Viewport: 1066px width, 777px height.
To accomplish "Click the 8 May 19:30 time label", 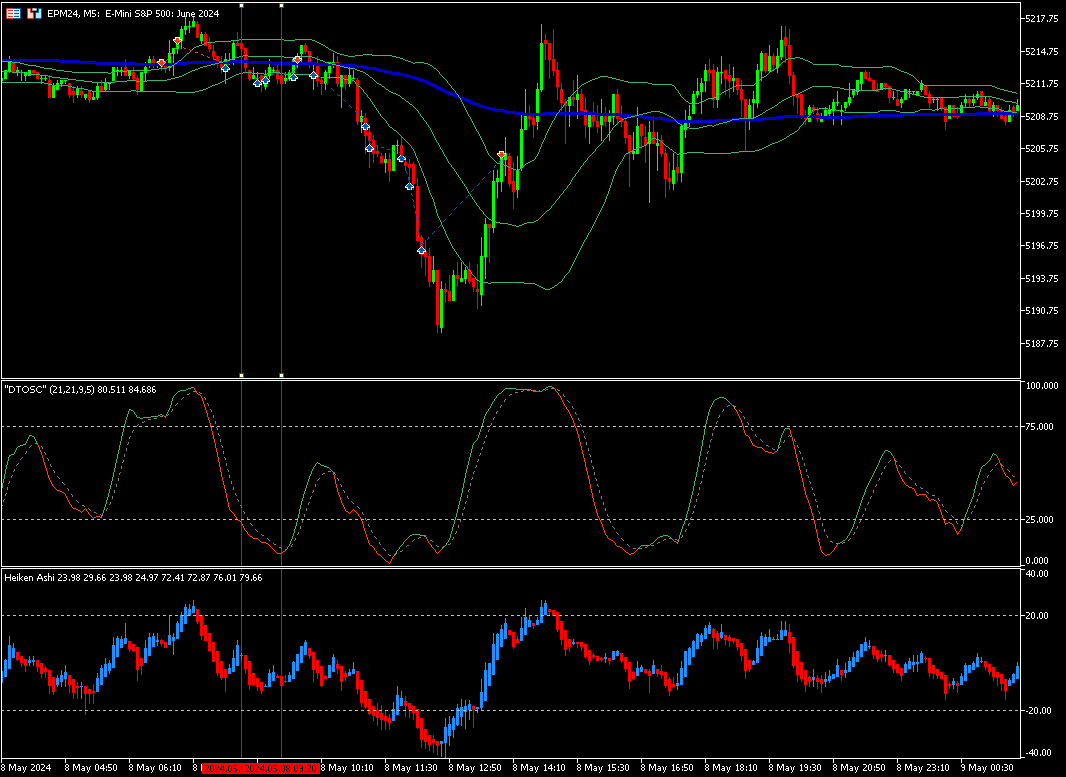I will [x=795, y=768].
